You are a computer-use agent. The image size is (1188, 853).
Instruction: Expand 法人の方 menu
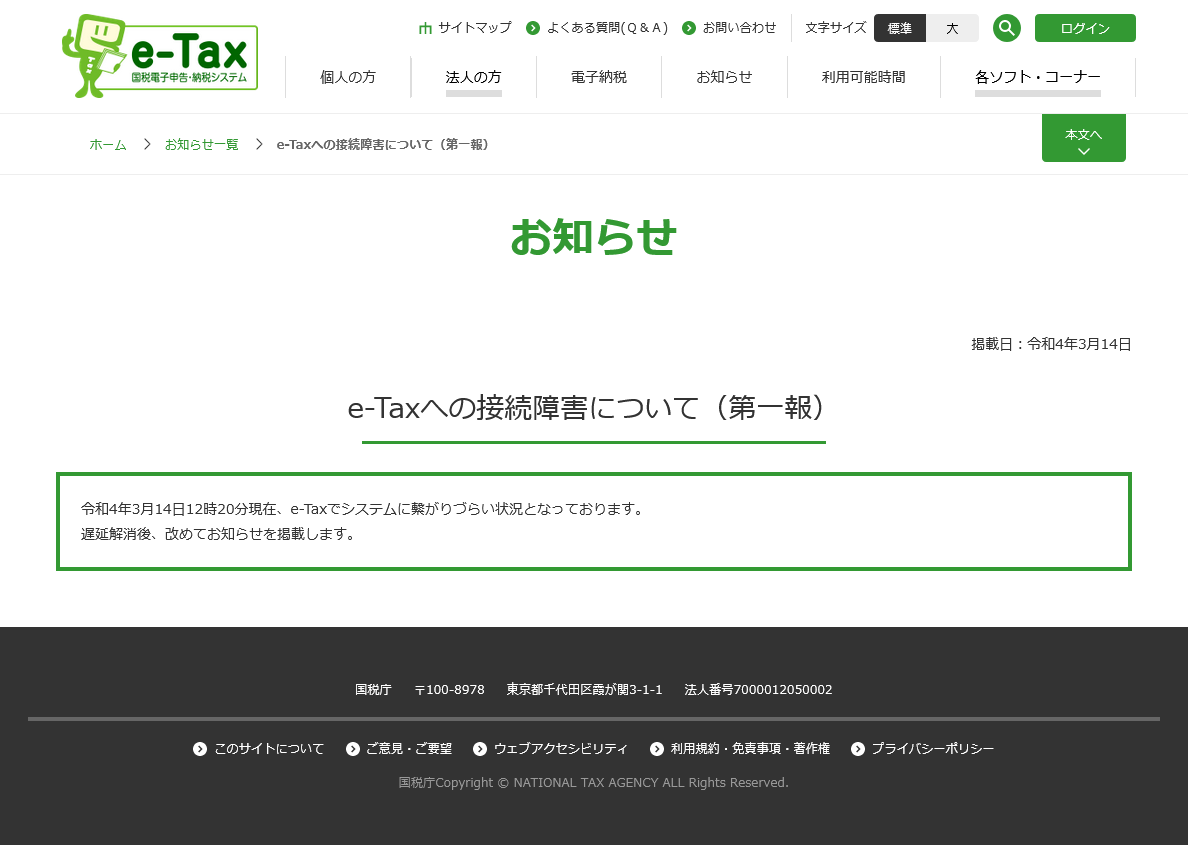coord(473,77)
